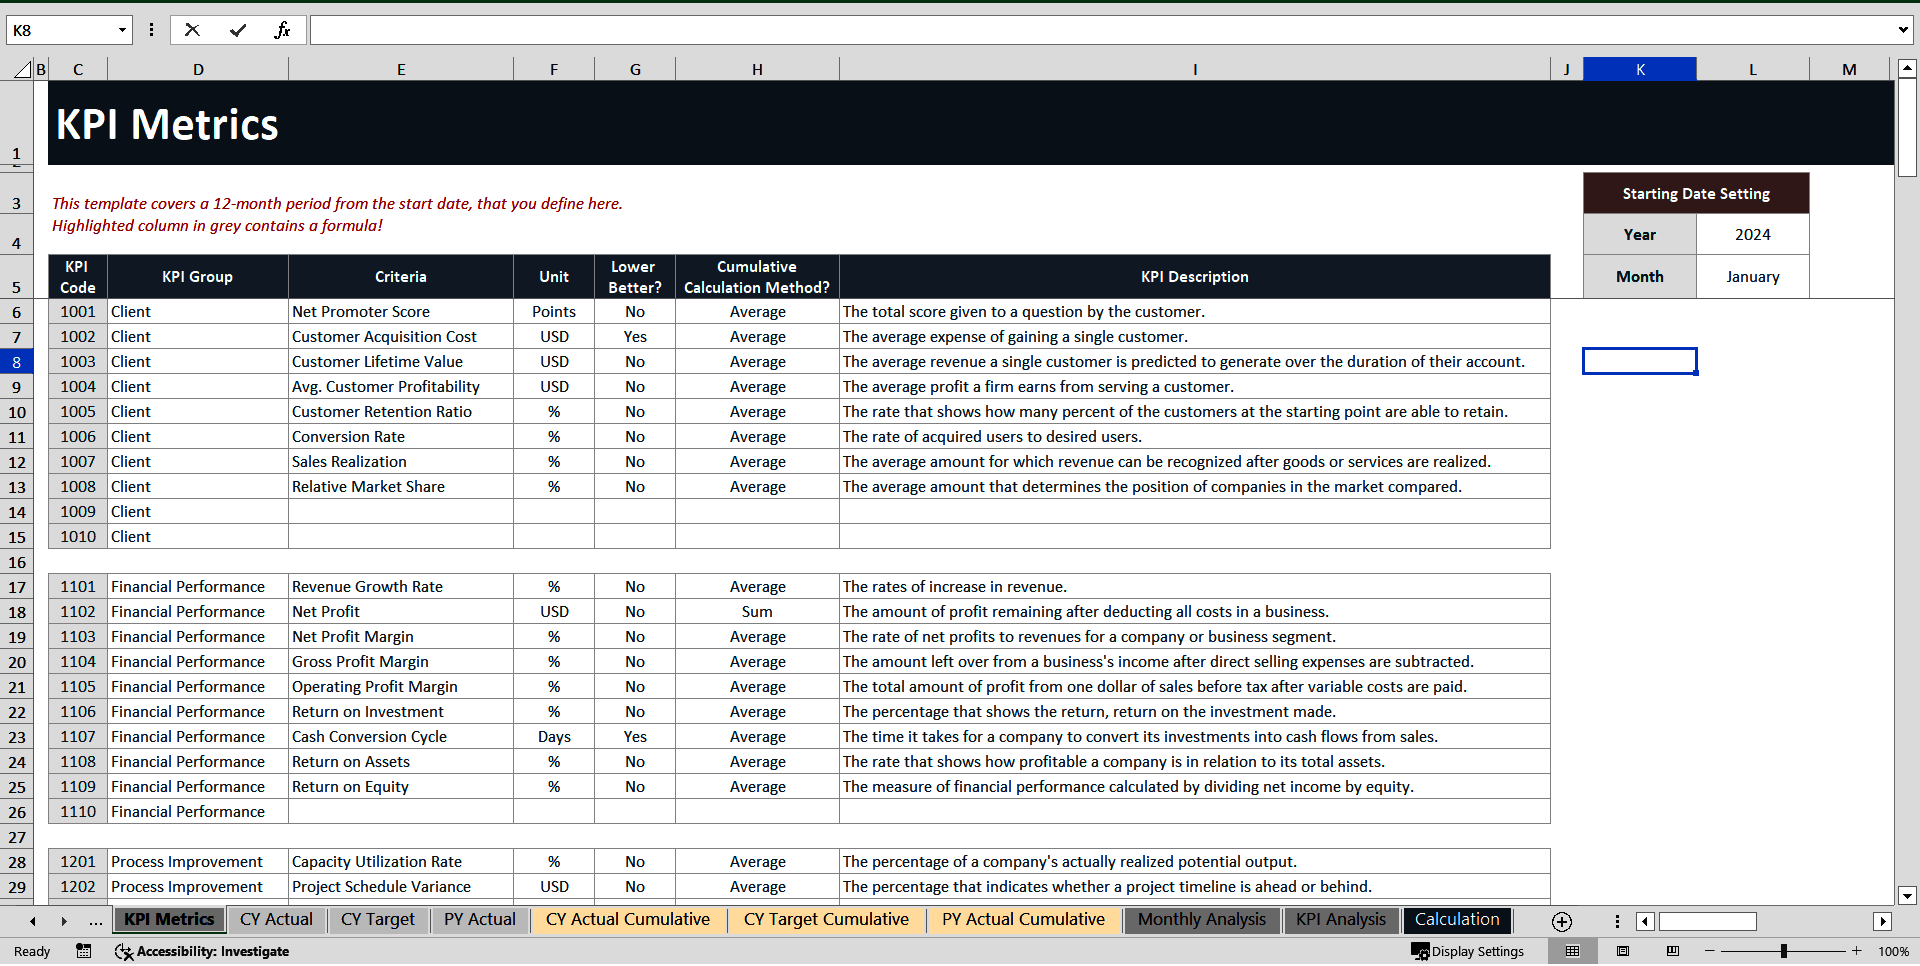1920x966 pixels.
Task: Open the formula bar options dots
Action: [151, 30]
